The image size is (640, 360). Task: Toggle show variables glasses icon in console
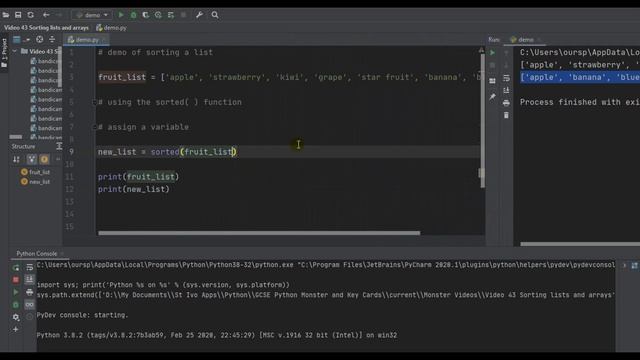point(29,304)
